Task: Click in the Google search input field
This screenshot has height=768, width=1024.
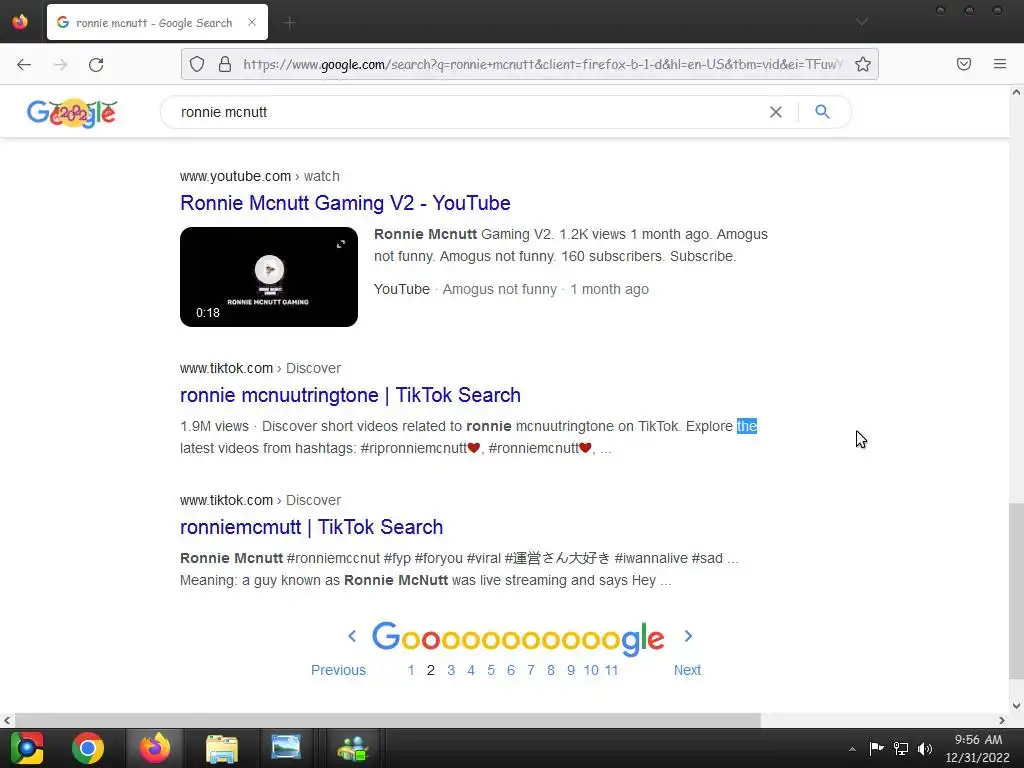Action: [x=464, y=112]
